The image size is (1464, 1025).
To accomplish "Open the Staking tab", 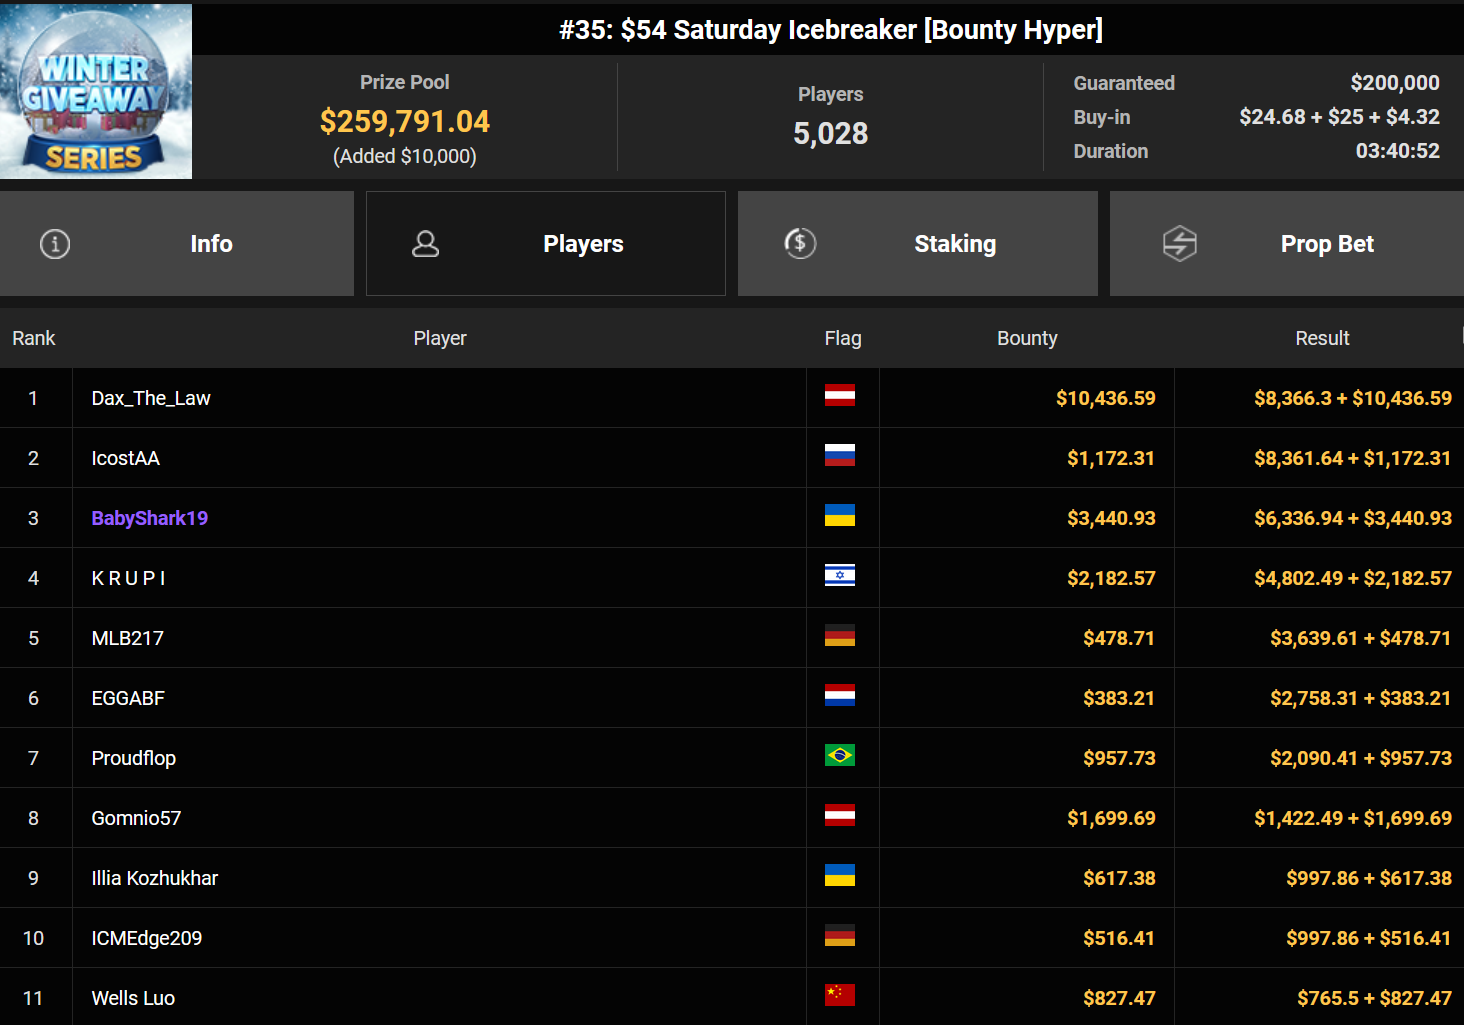I will 954,244.
